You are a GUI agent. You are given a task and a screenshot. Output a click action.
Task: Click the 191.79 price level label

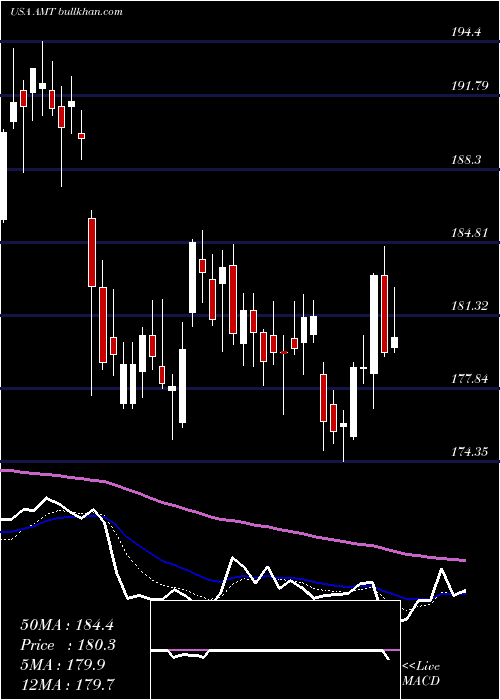[x=470, y=86]
